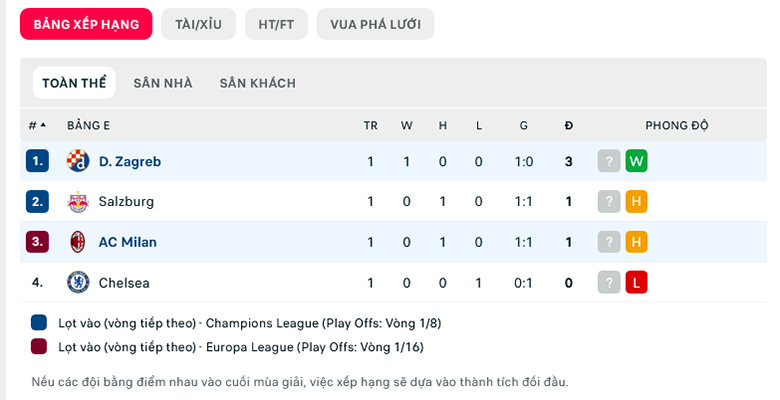Click D. Zagreb's grey question mark badge
780x400 pixels.
click(x=609, y=161)
